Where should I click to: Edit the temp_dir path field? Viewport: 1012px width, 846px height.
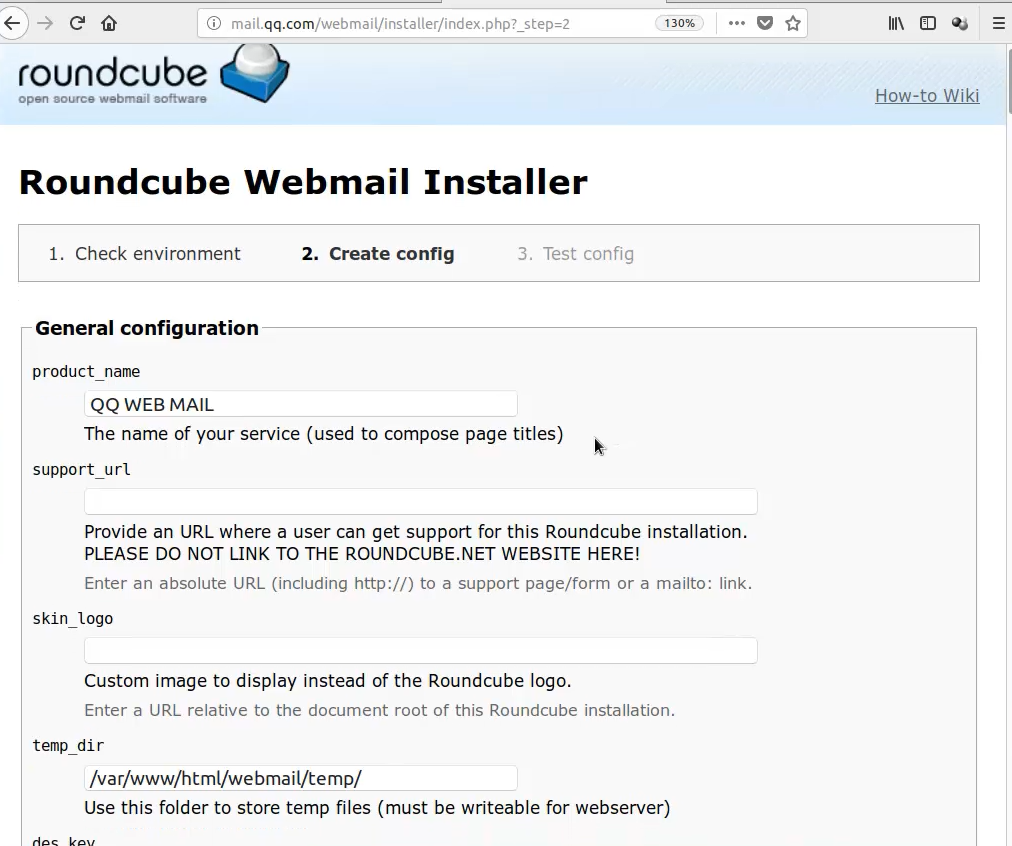(300, 778)
